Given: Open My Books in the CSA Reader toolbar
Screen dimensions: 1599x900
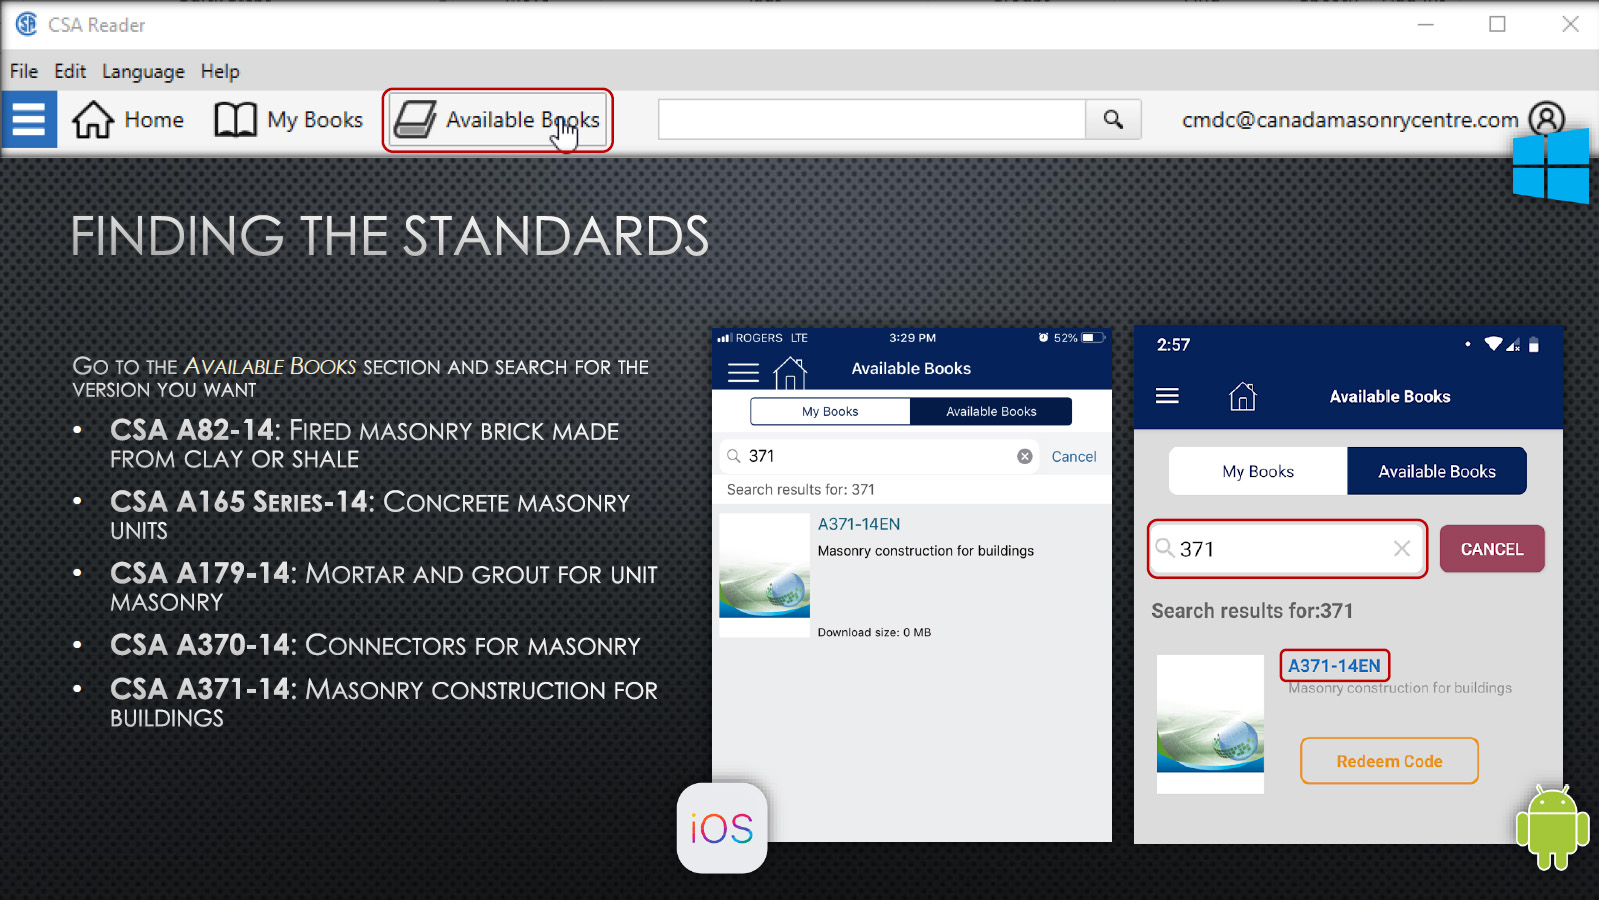Looking at the screenshot, I should (x=289, y=120).
